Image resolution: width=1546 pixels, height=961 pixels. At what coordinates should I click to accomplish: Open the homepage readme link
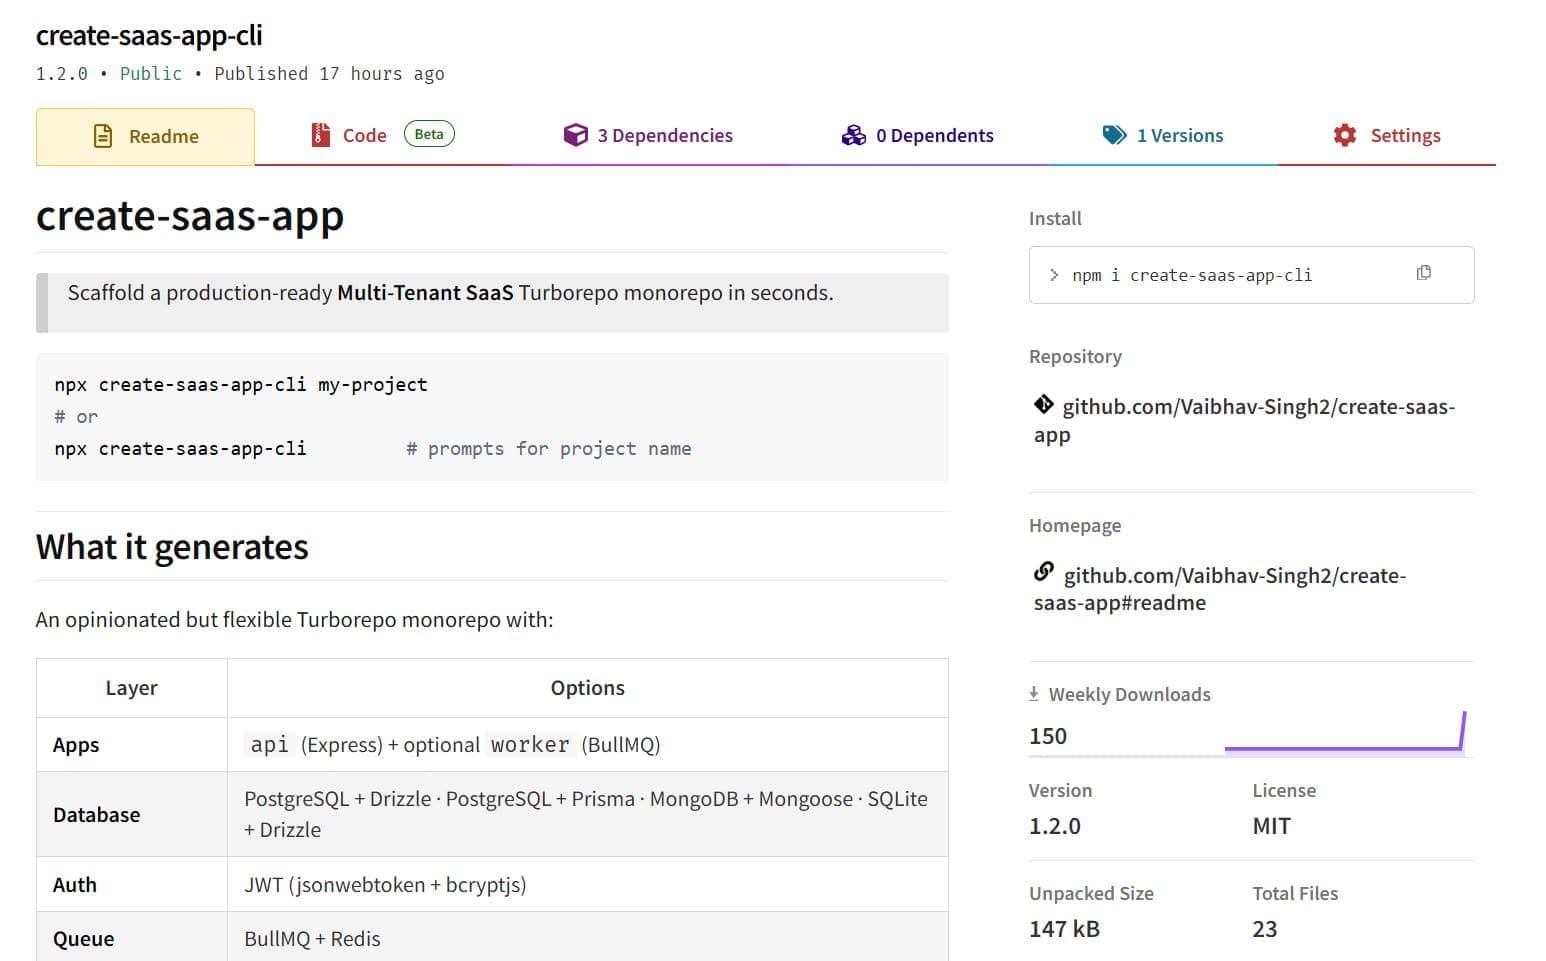(1220, 589)
